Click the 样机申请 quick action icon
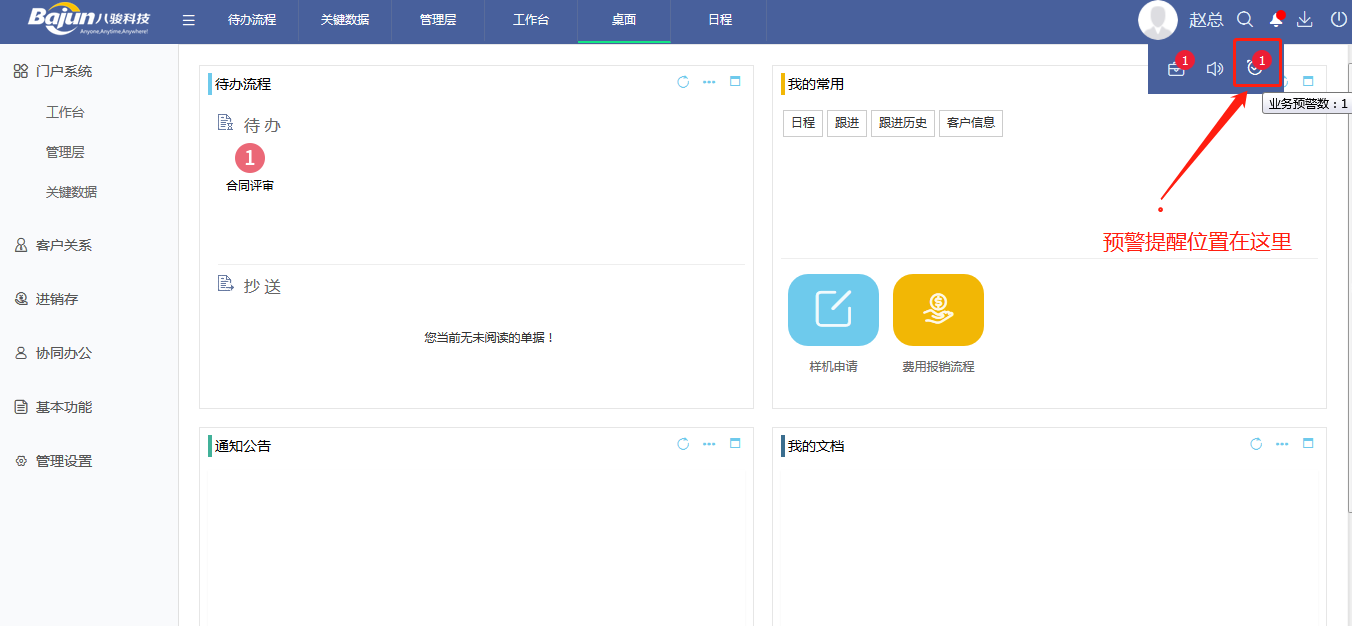Image resolution: width=1352 pixels, height=626 pixels. [x=833, y=310]
